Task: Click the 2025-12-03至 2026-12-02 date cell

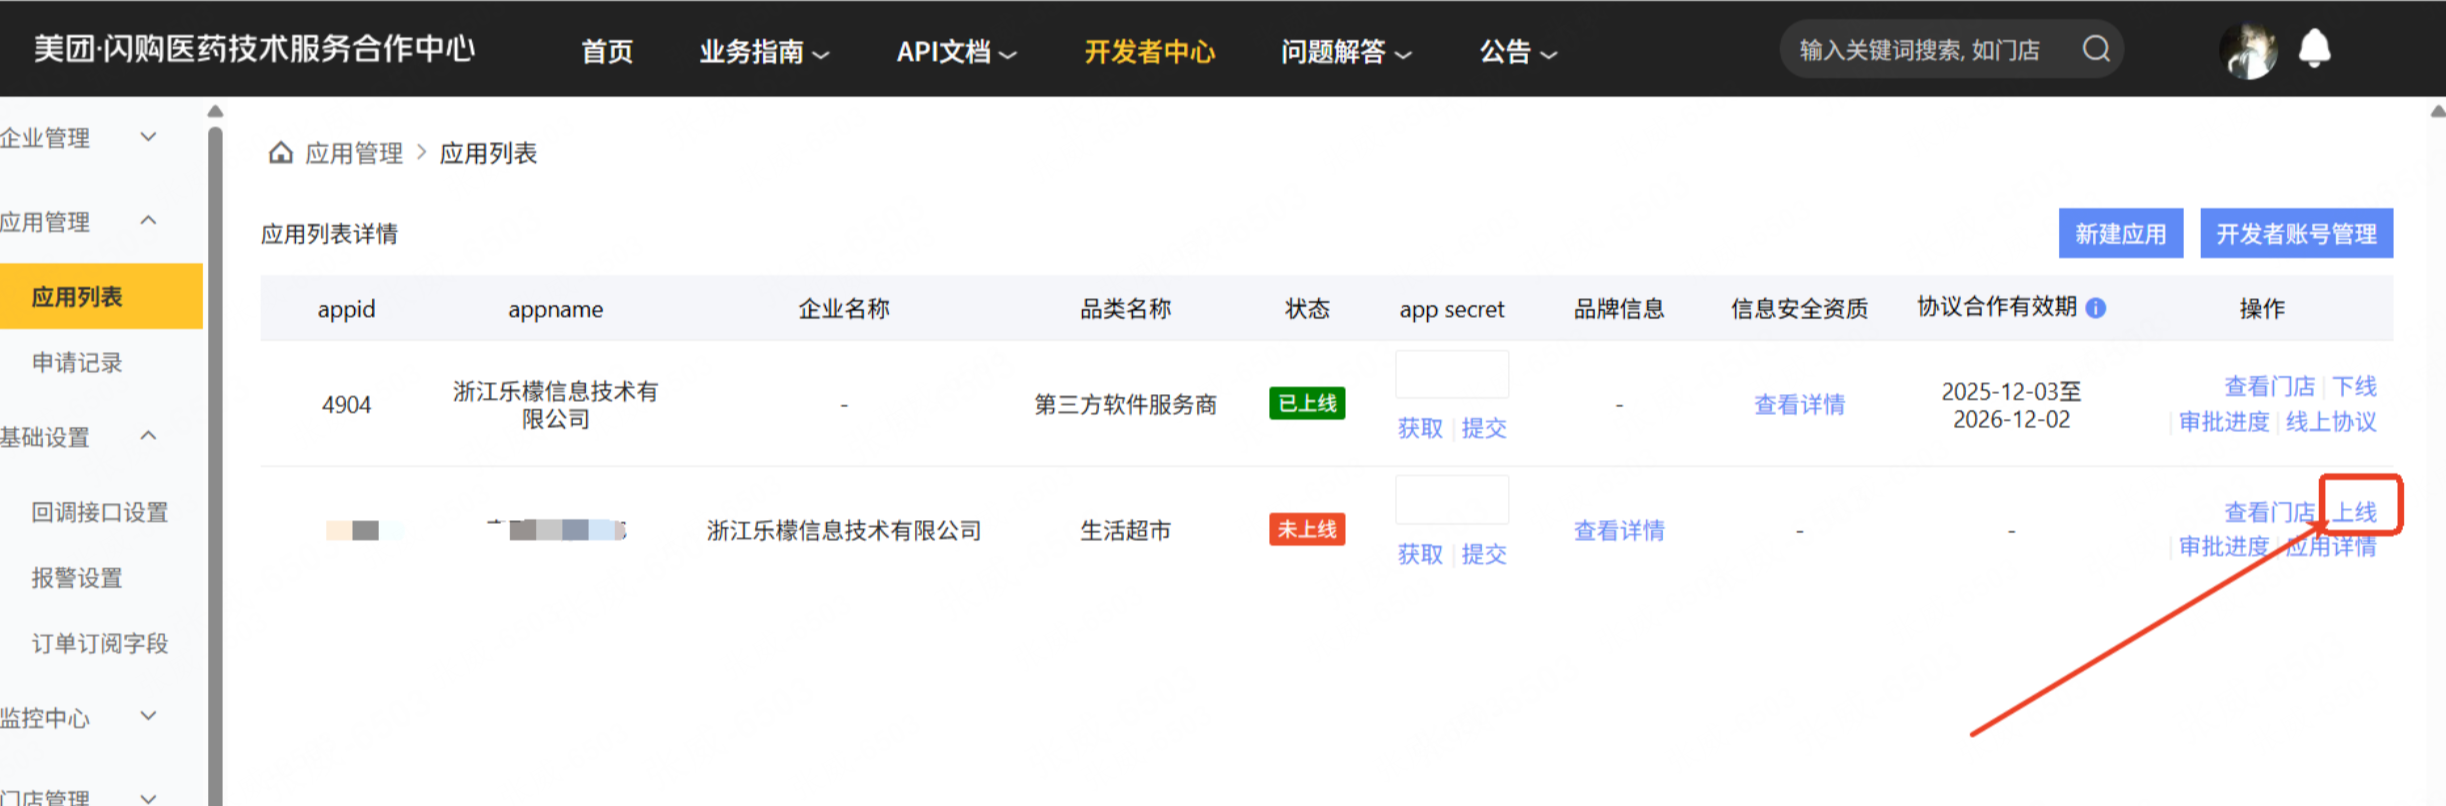Action: [x=2011, y=404]
